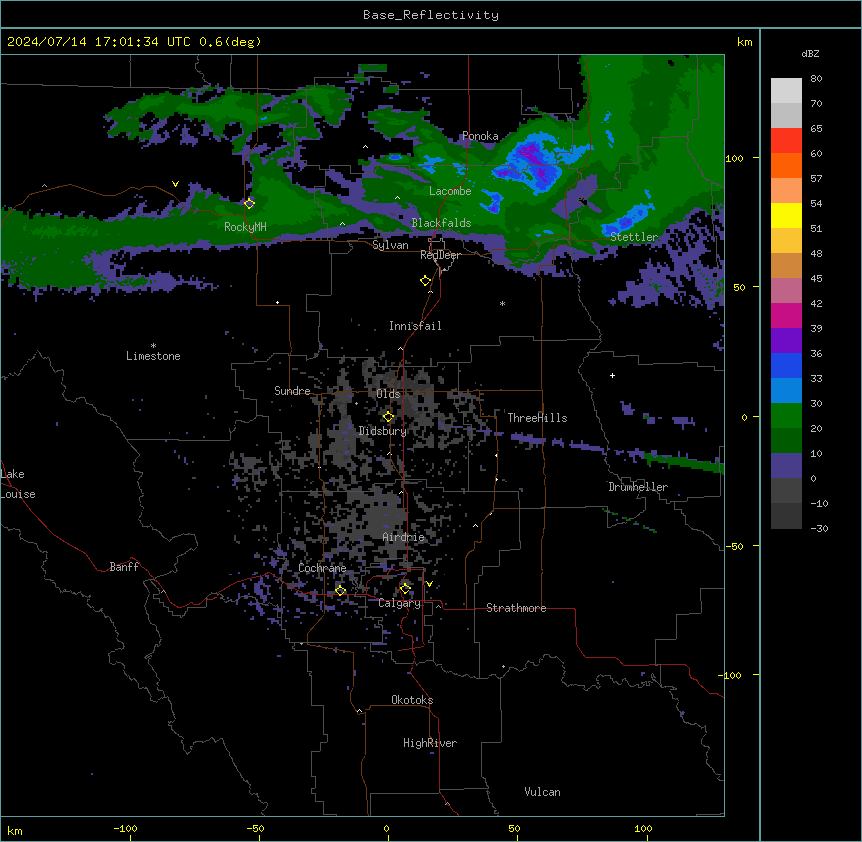This screenshot has width=862, height=842.
Task: Click the Limestone label
Action: [153, 356]
